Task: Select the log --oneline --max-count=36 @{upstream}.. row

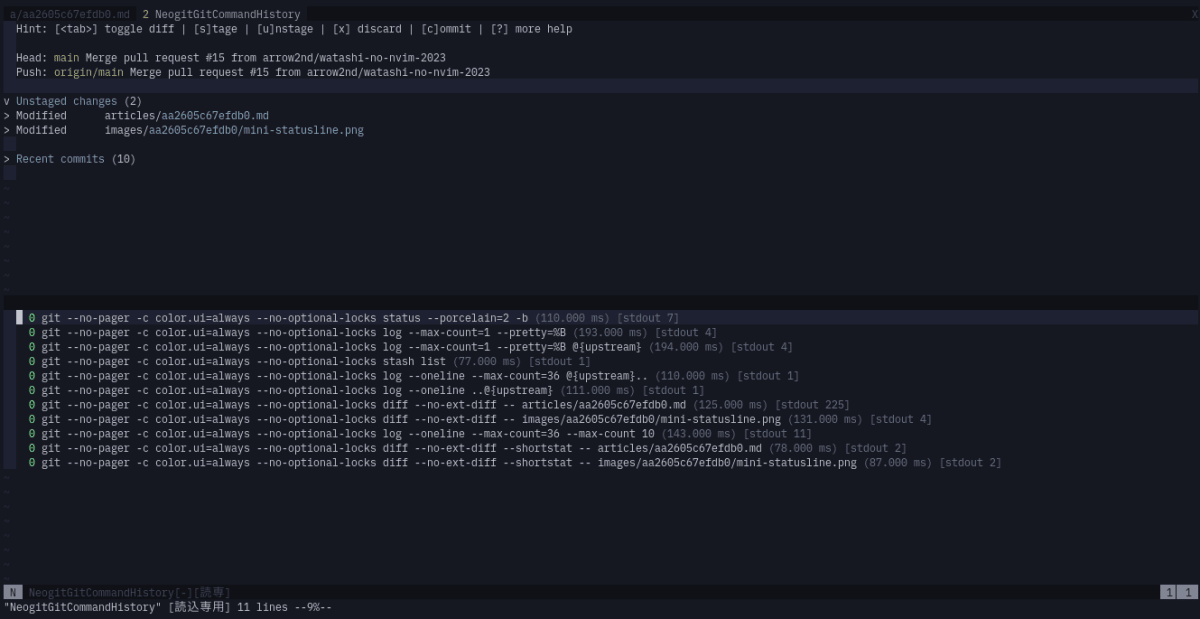Action: [414, 376]
